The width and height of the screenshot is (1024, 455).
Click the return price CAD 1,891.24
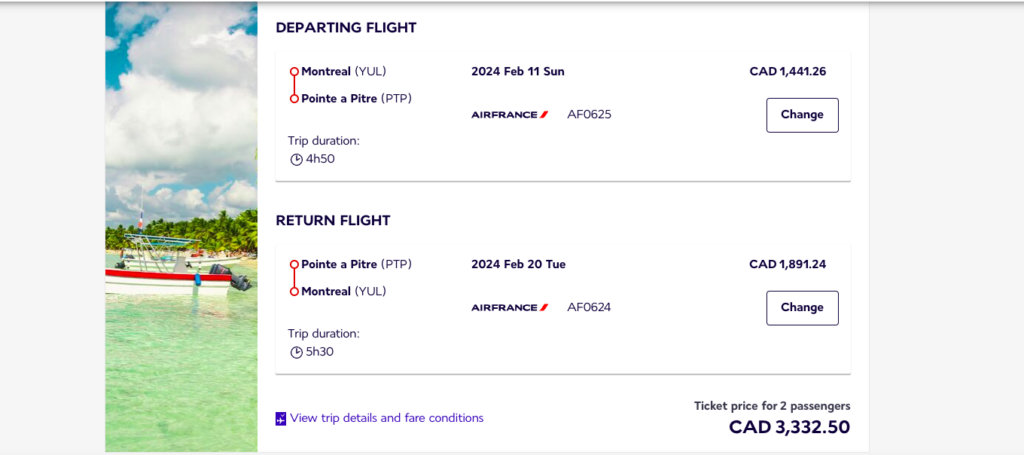[x=787, y=264]
